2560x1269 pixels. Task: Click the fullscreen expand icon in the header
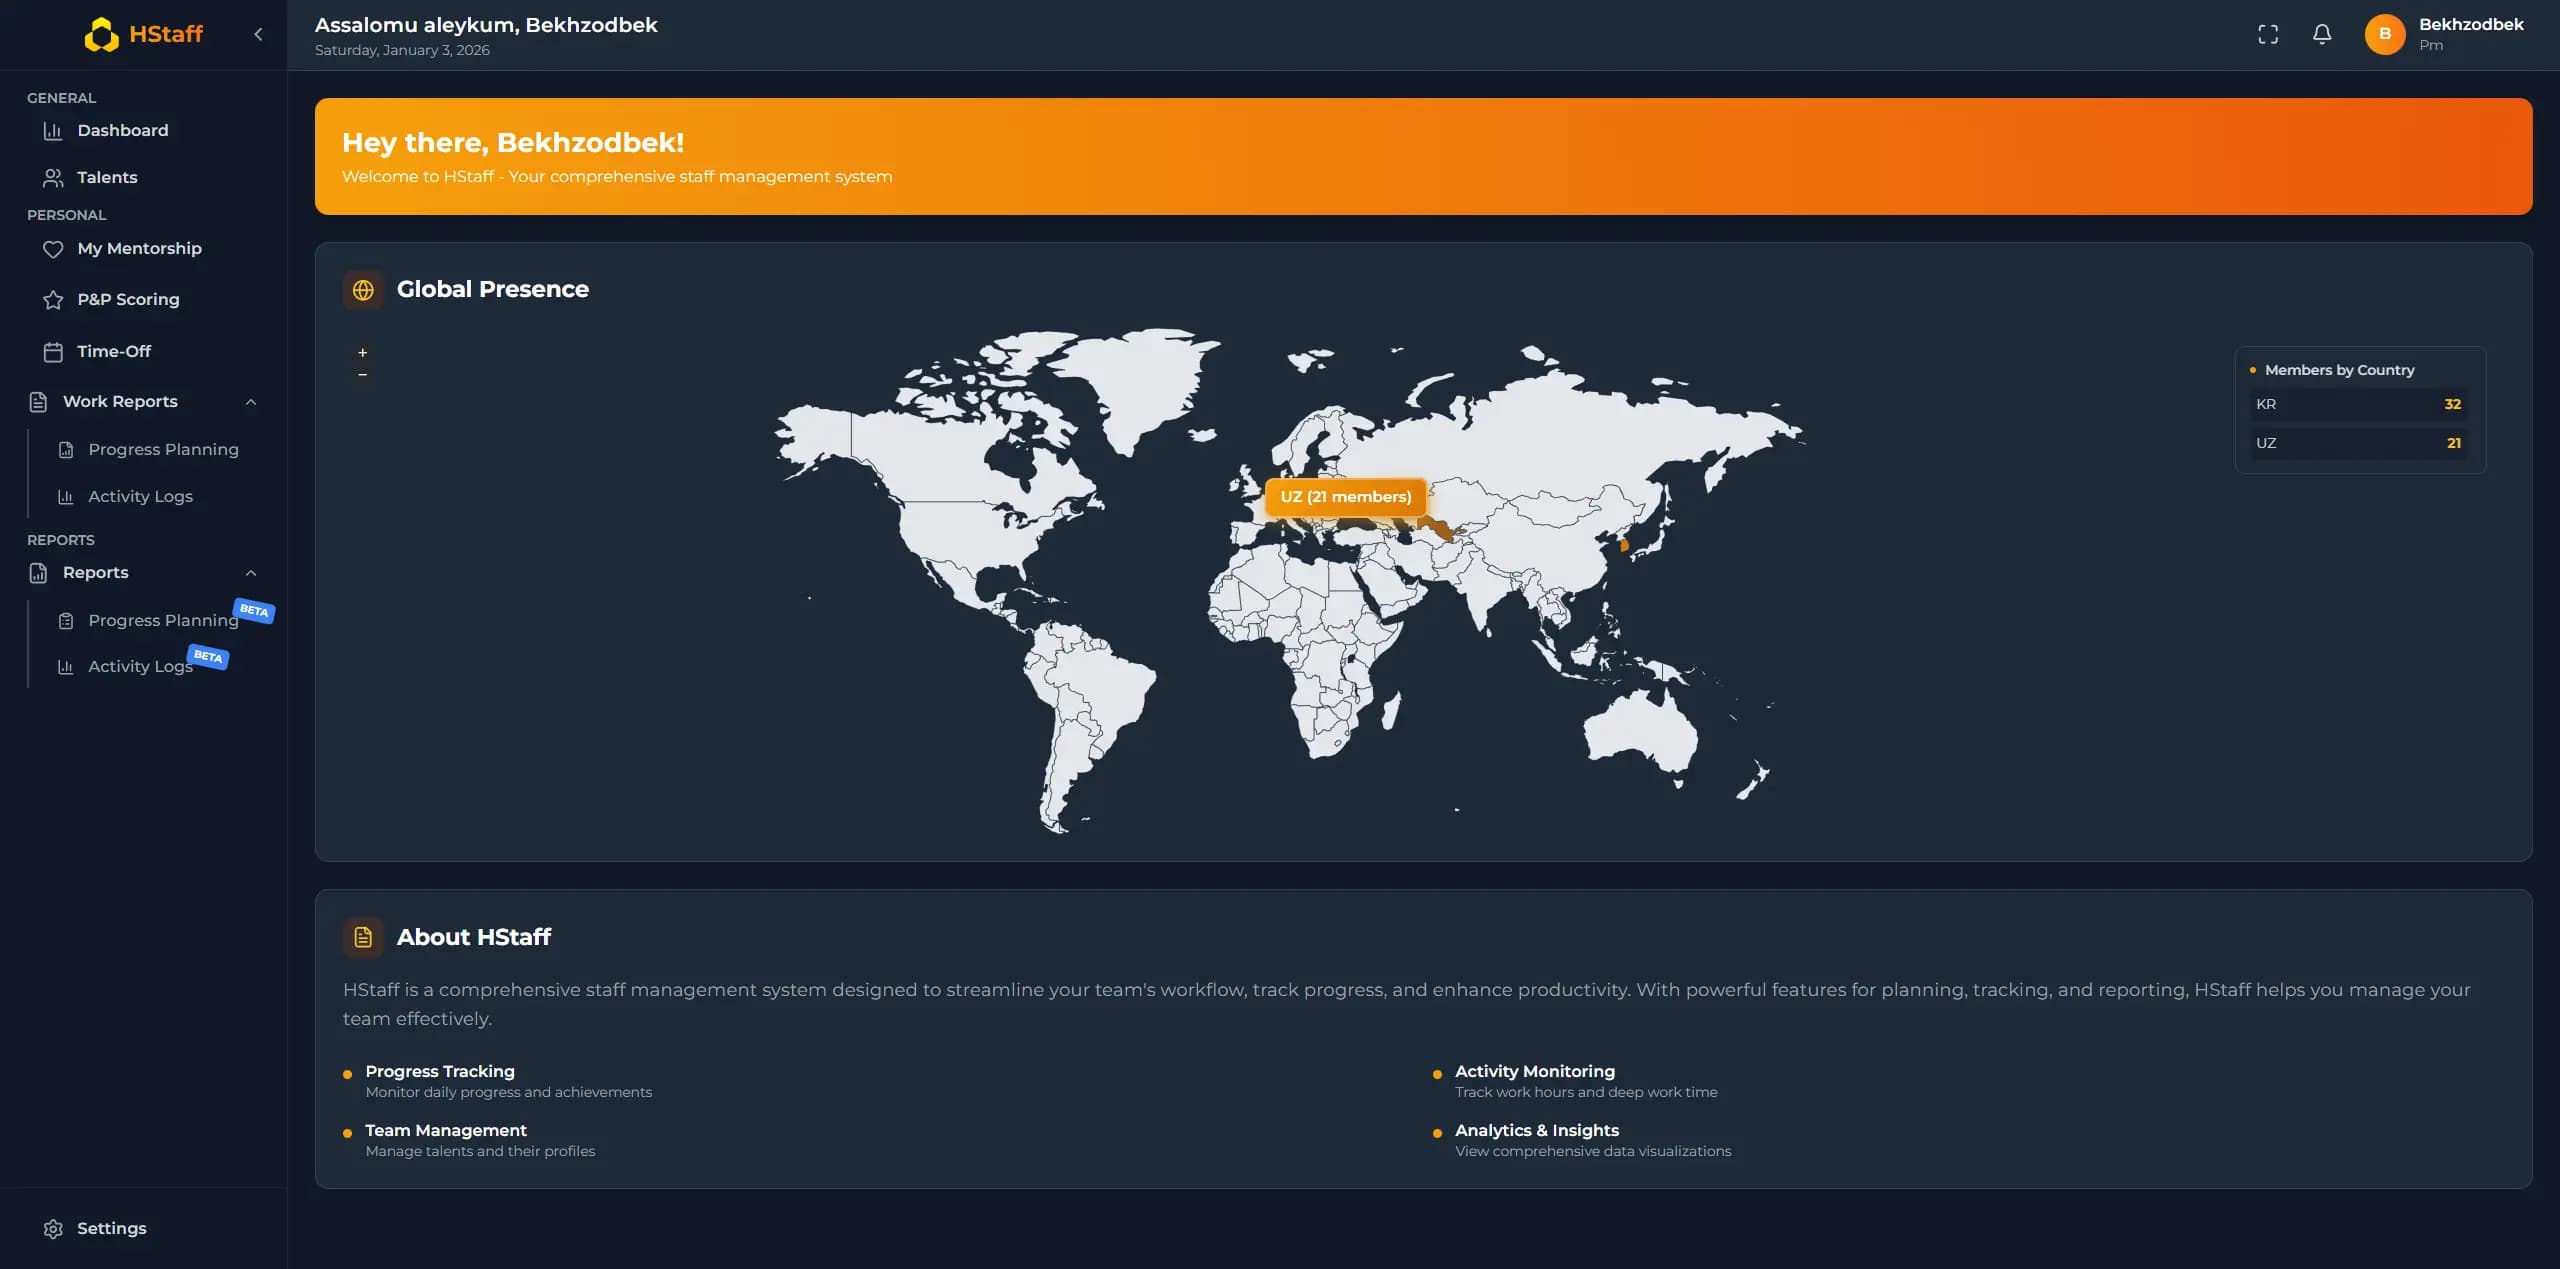(2268, 33)
